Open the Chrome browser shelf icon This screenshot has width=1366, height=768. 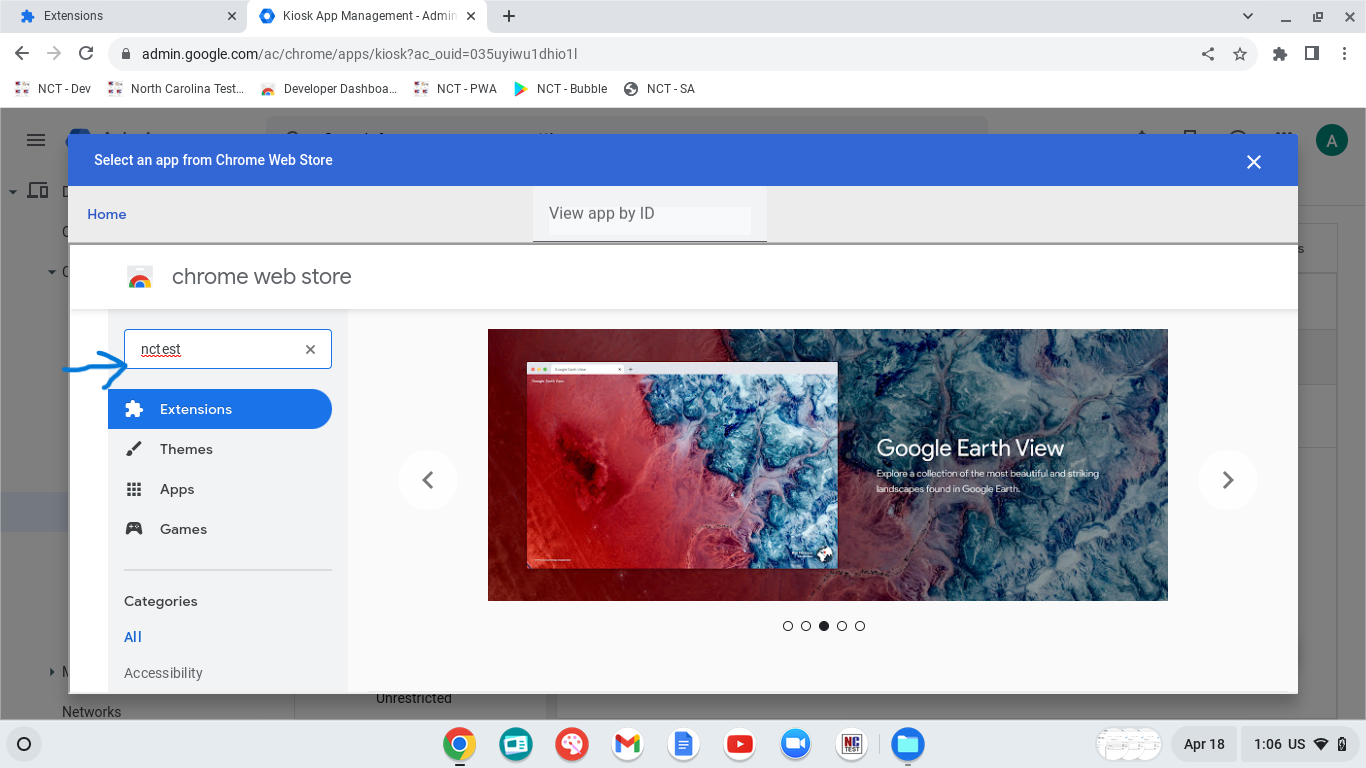point(460,744)
